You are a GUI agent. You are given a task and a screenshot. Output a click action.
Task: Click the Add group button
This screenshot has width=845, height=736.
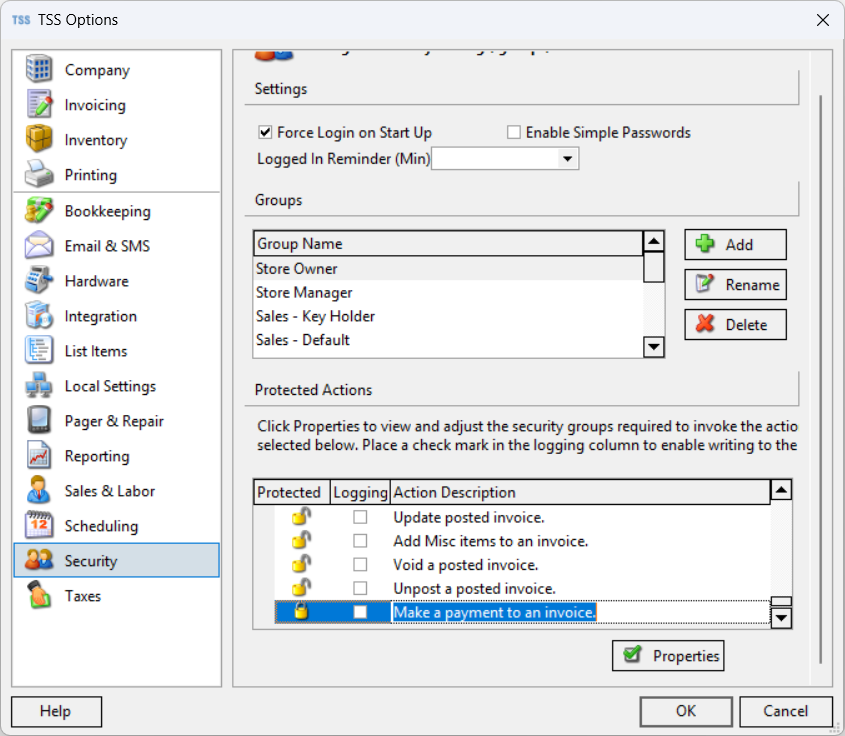click(x=735, y=245)
